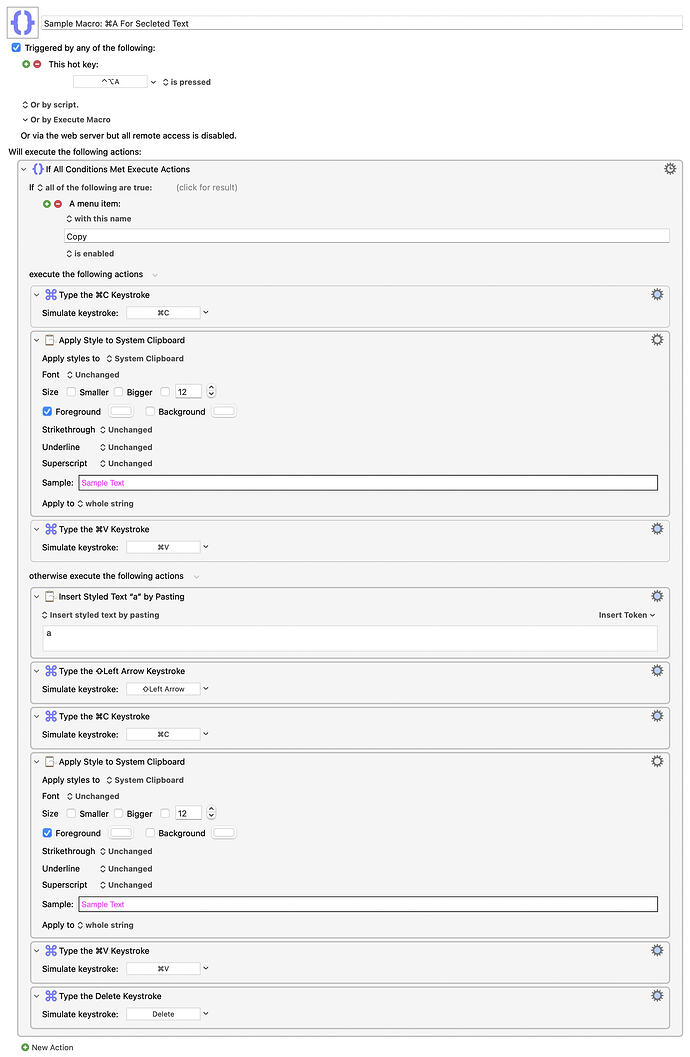Add a hot key trigger with green plus
Screen dimensions: 690x1057
pos(26,64)
